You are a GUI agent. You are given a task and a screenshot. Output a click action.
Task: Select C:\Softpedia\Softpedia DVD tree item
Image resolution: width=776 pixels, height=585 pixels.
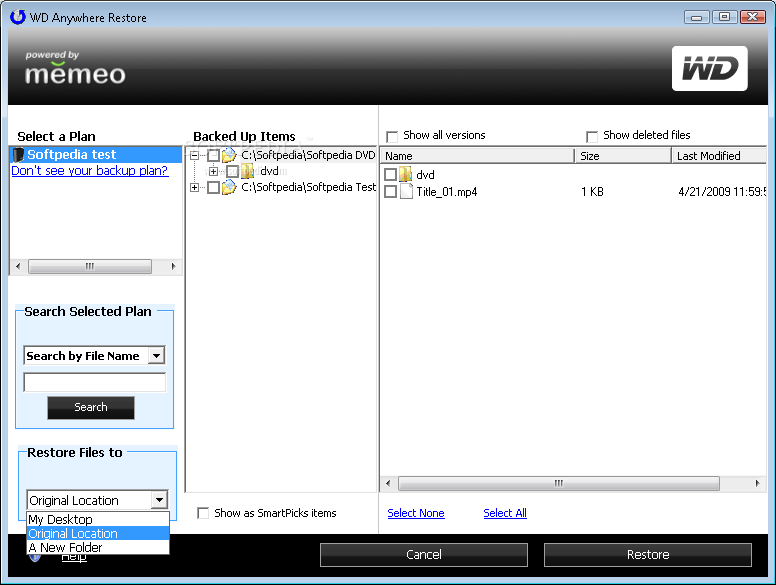pos(308,155)
